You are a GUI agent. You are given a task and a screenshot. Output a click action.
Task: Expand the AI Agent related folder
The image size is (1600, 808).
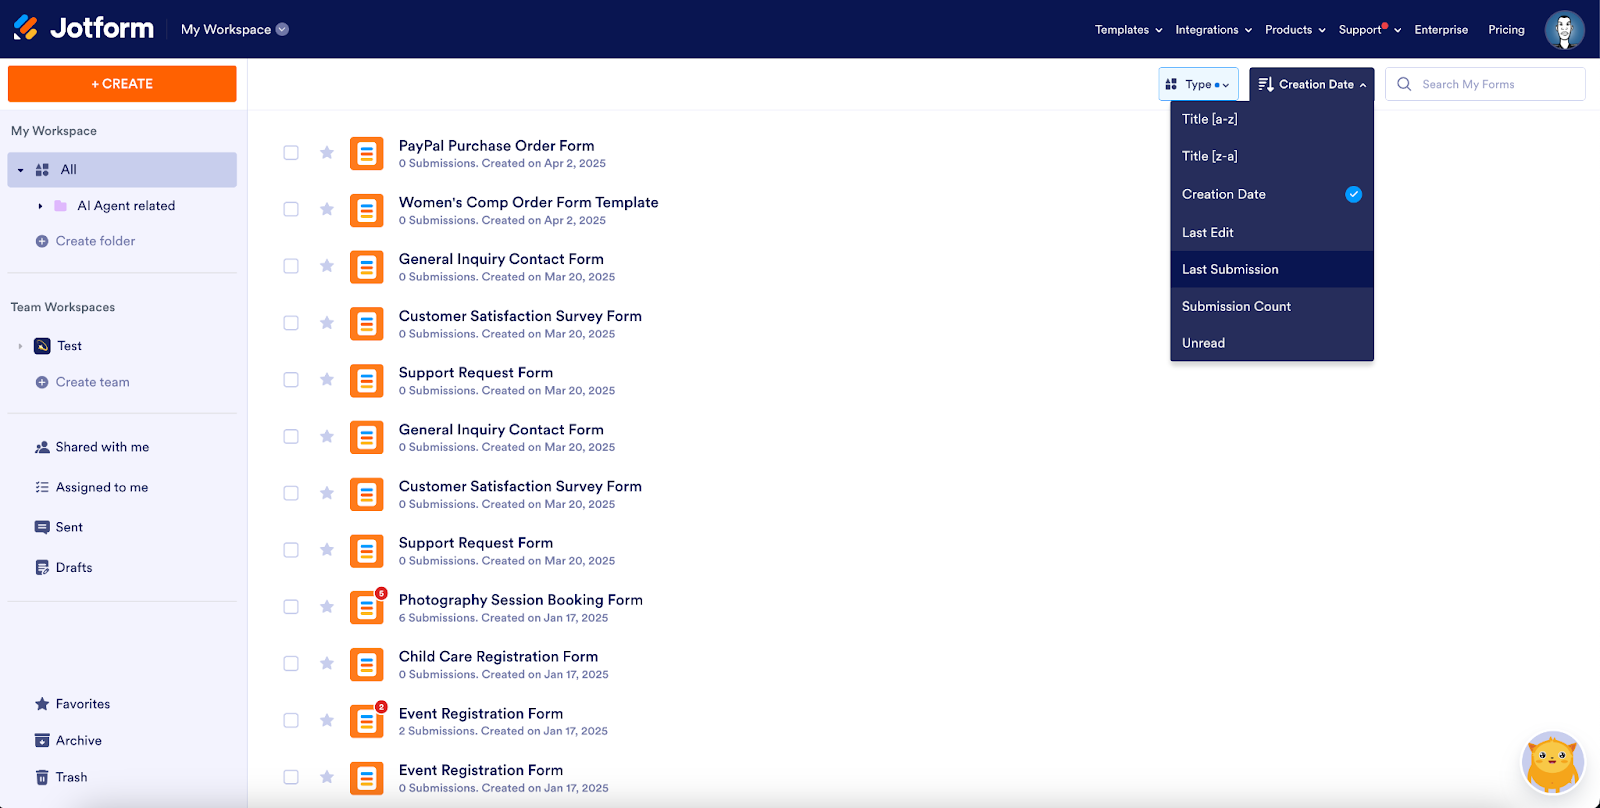click(40, 206)
